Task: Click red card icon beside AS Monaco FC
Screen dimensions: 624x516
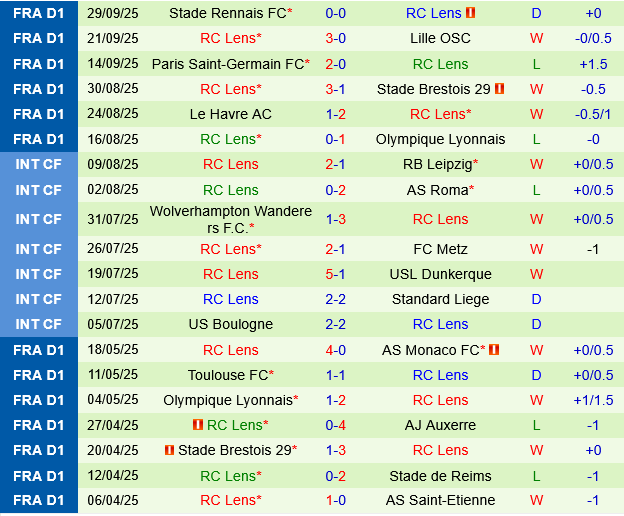Action: click(x=494, y=350)
